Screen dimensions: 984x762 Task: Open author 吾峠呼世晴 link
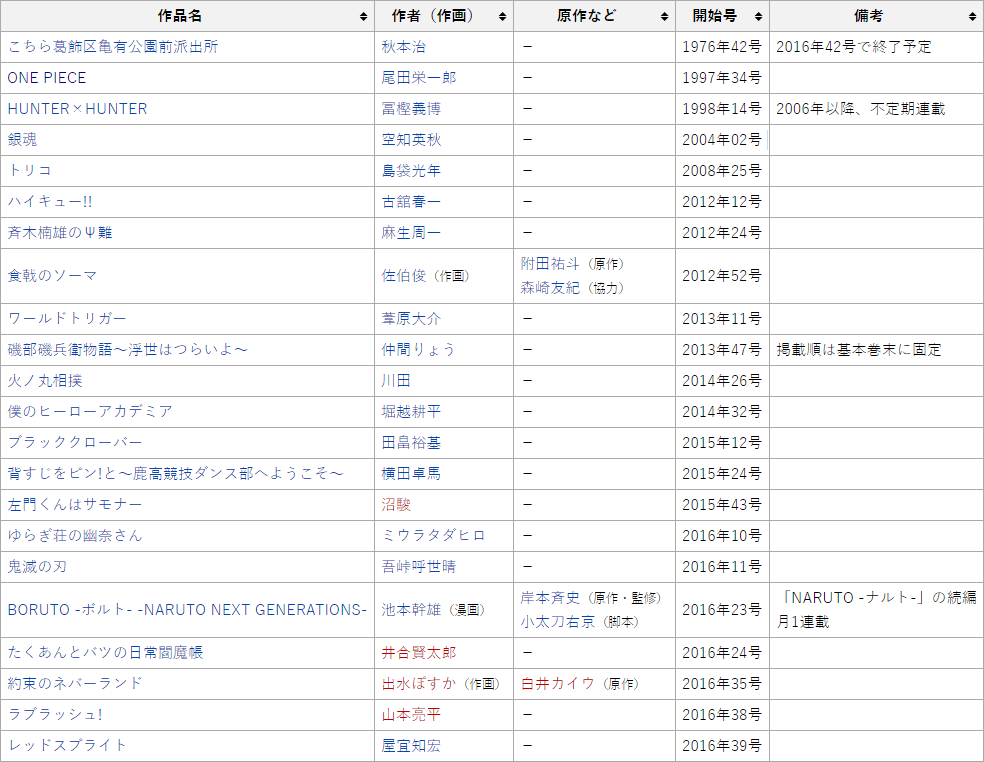point(419,567)
